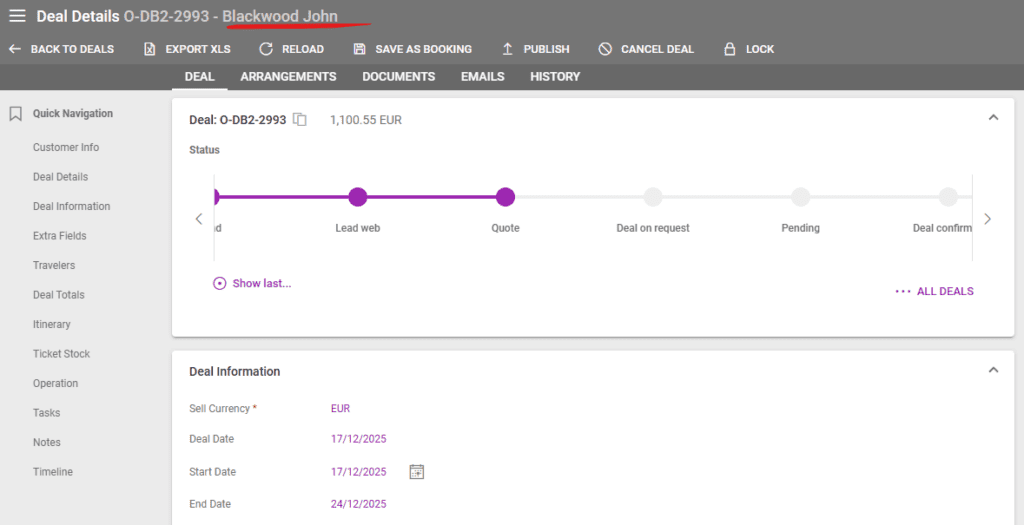Go to Extra Fields in Quick Navigation
The image size is (1024, 525).
coord(59,236)
